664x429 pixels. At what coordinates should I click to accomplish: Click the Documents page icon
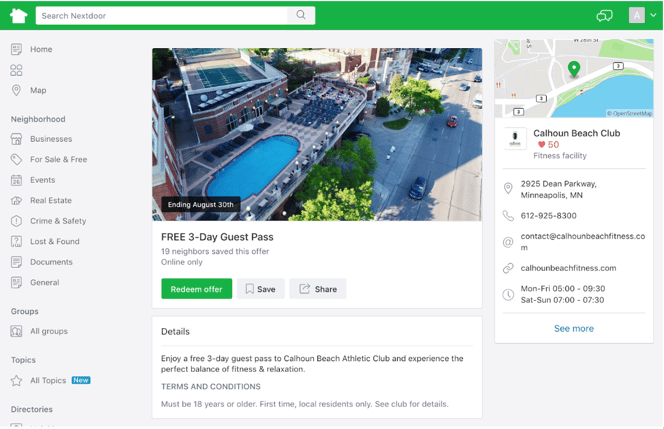(16, 262)
